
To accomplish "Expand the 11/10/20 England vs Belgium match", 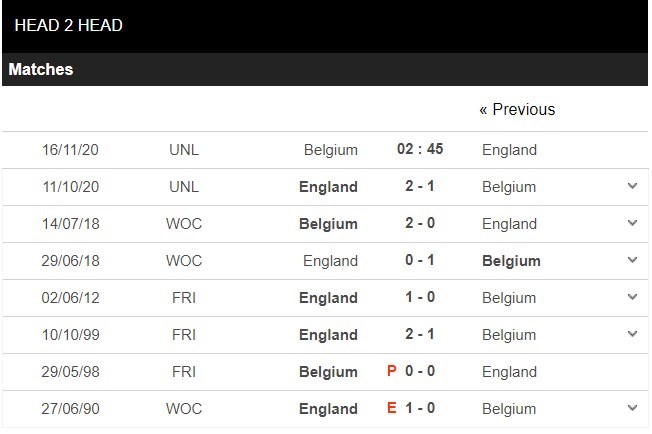I will (x=631, y=187).
